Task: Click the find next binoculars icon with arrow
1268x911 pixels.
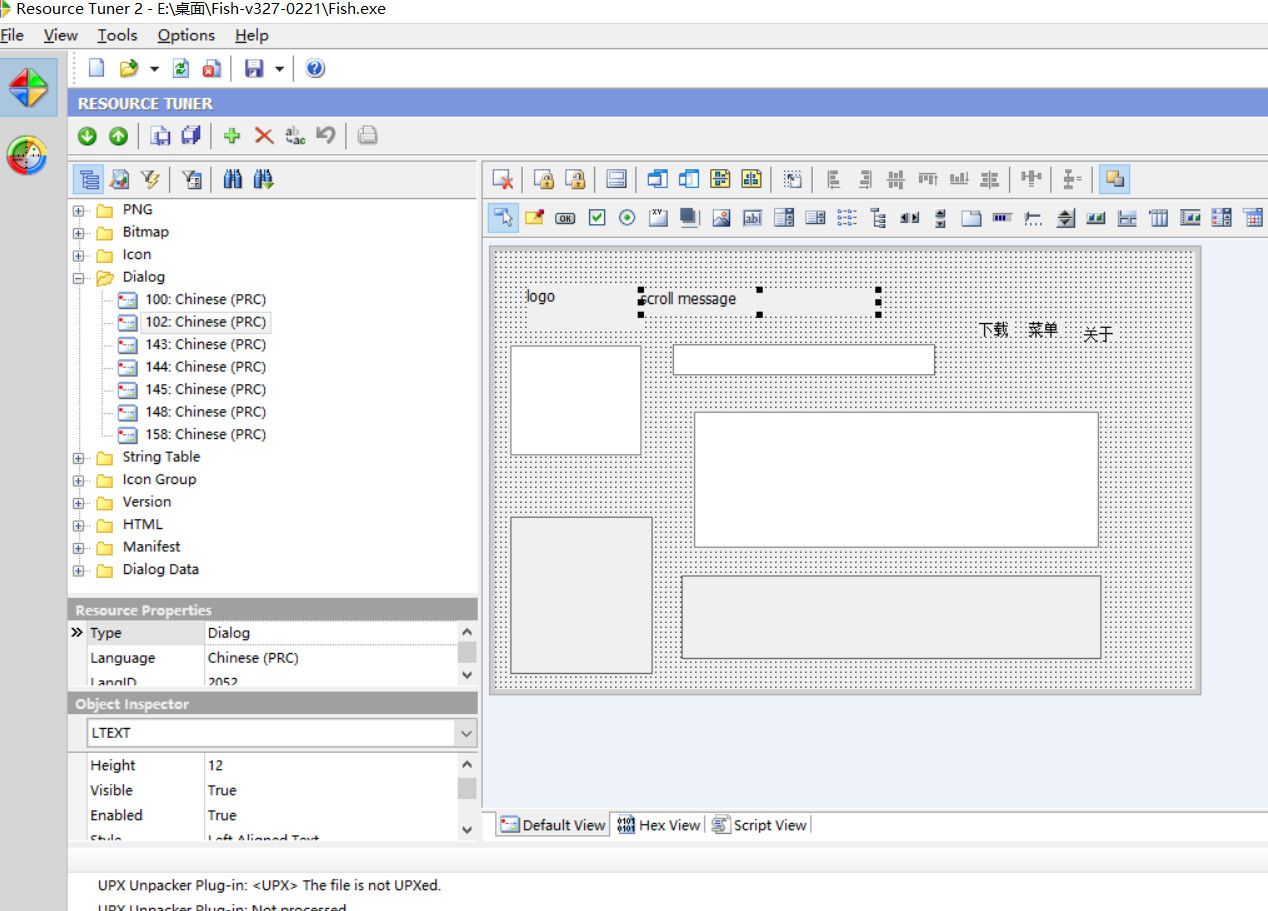Action: 264,179
